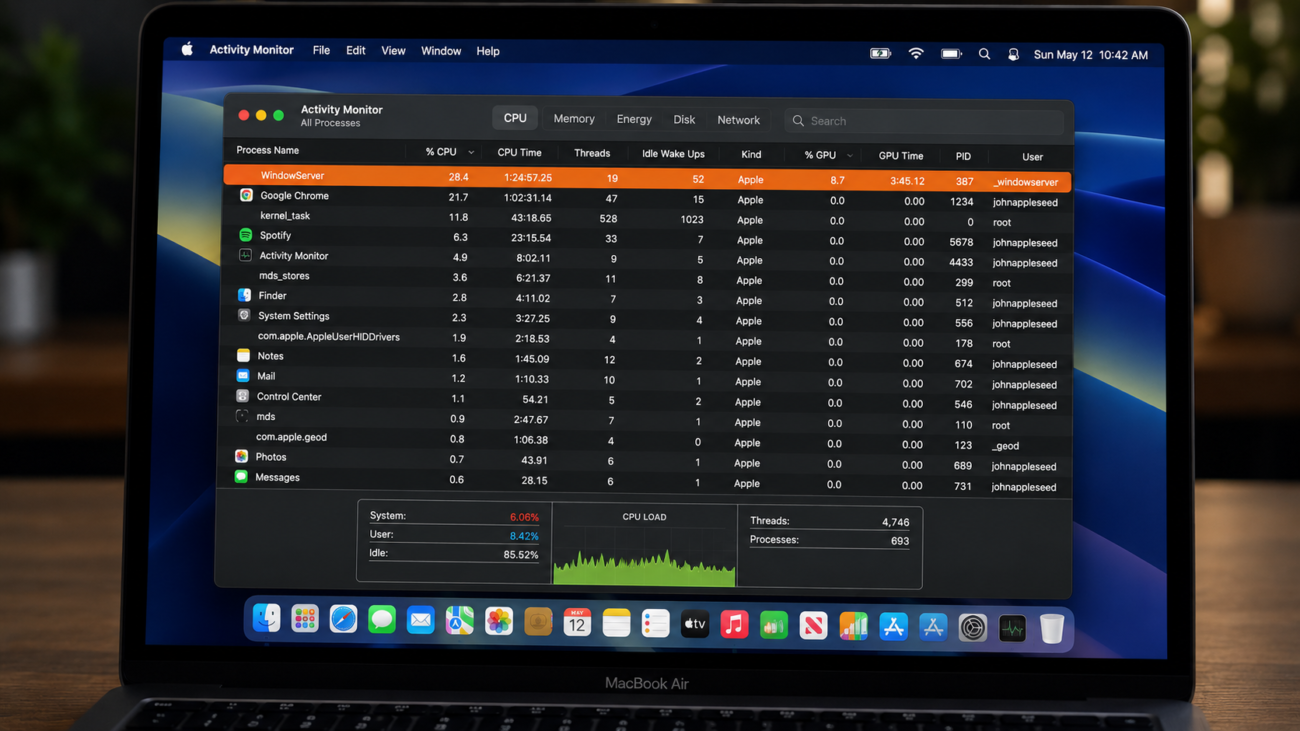Sort by Threads column header

click(592, 153)
